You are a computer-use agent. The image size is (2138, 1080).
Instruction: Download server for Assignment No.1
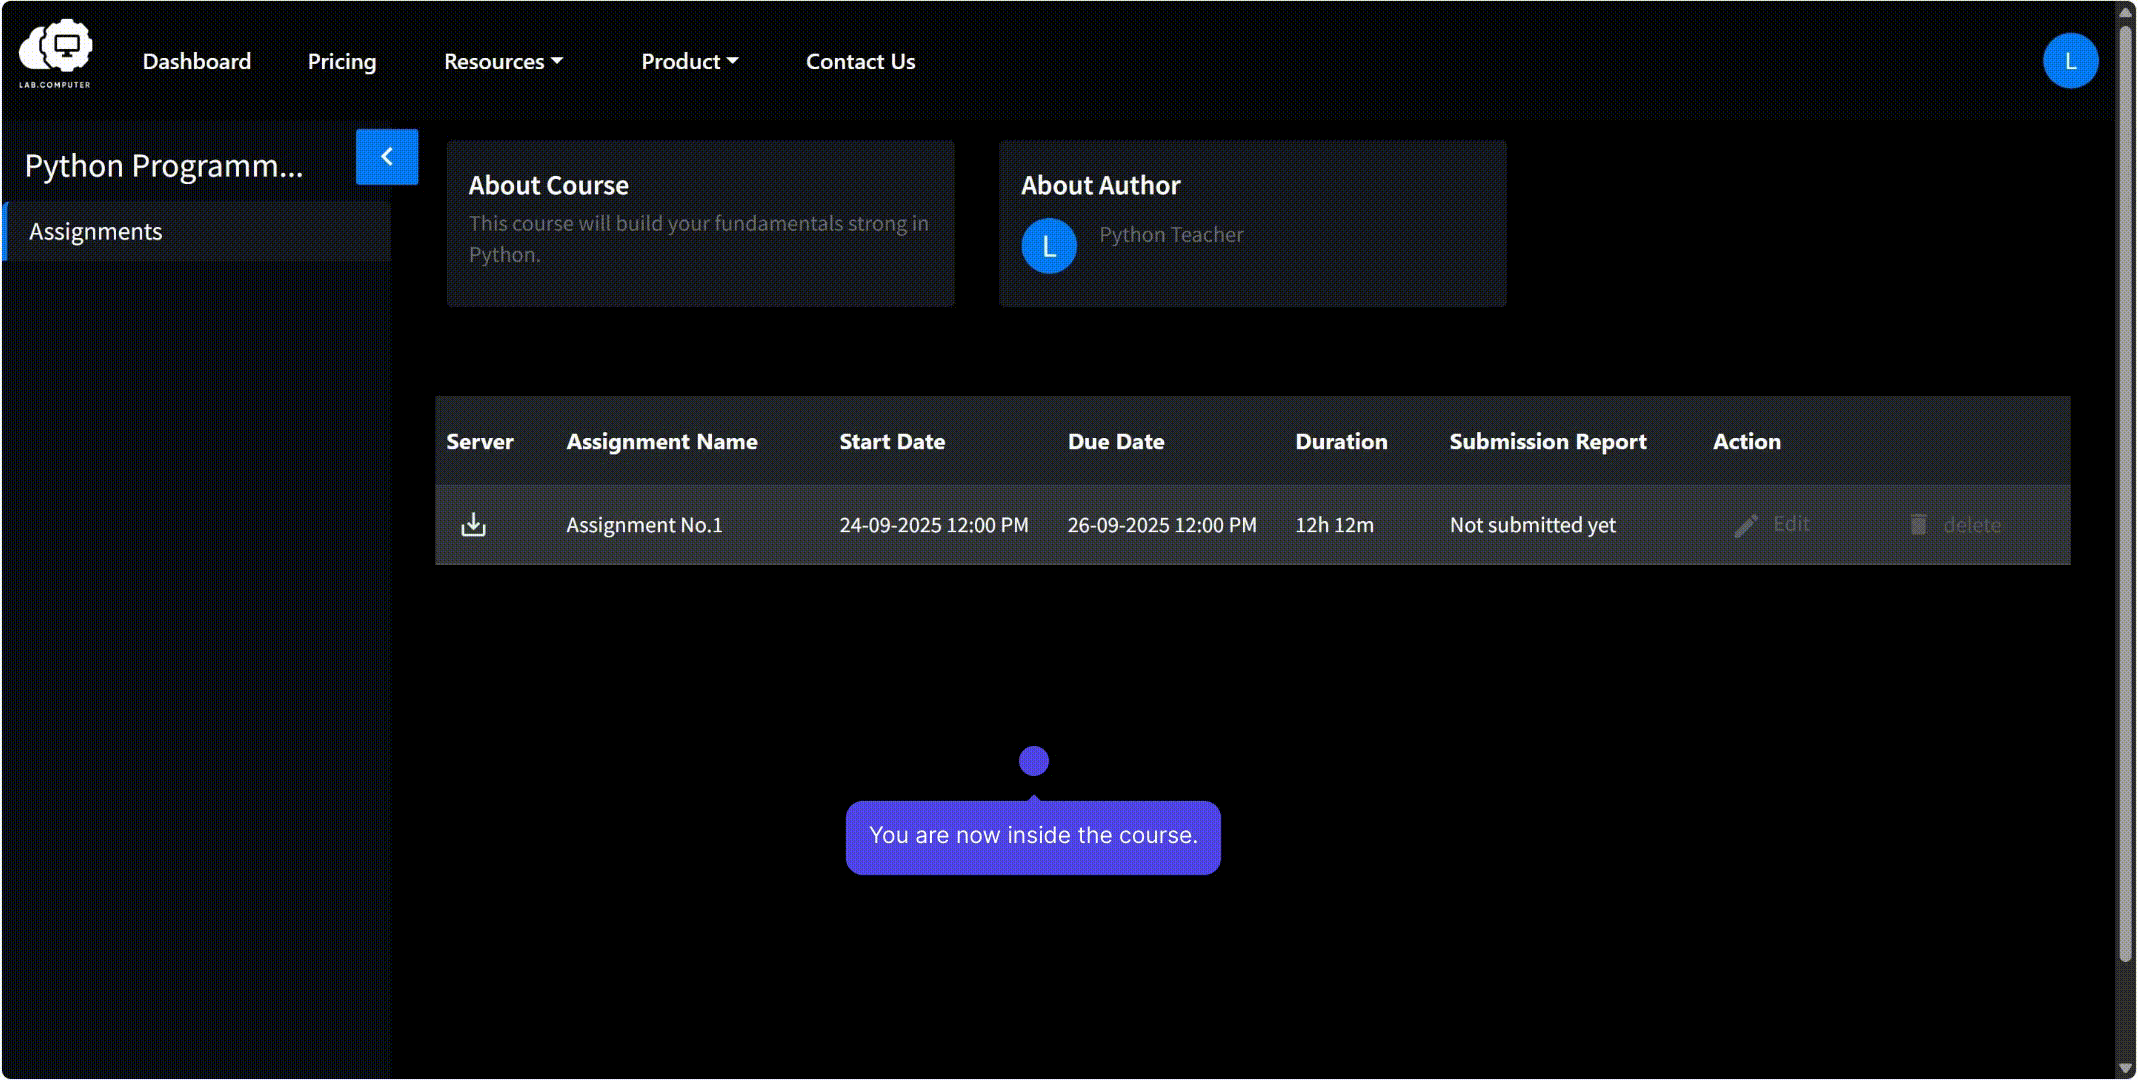point(473,525)
